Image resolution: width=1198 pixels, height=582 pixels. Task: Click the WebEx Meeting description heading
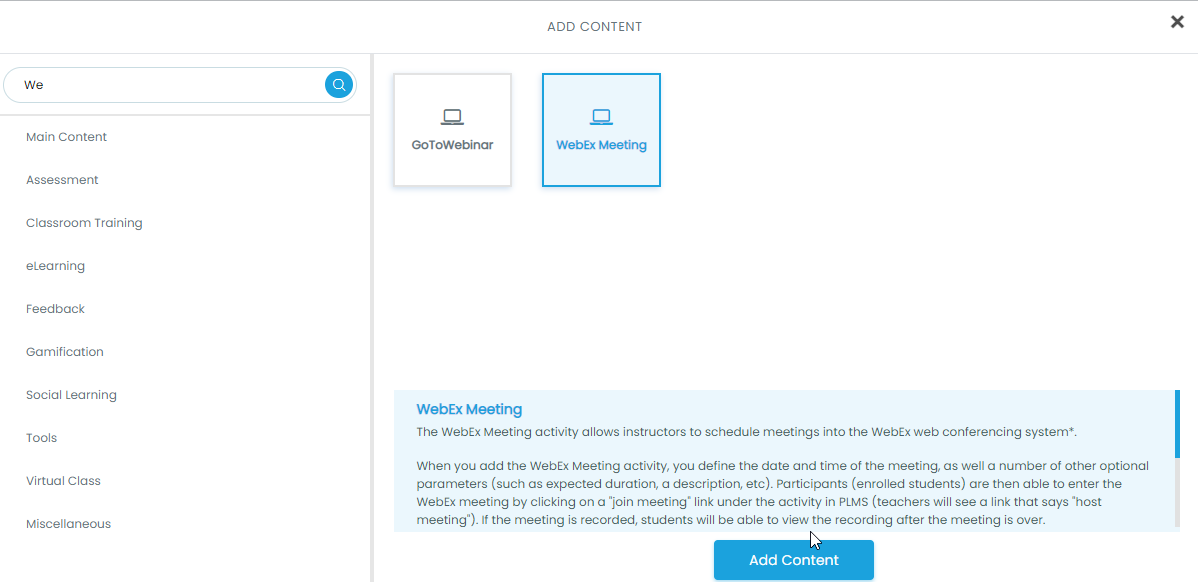pos(469,409)
